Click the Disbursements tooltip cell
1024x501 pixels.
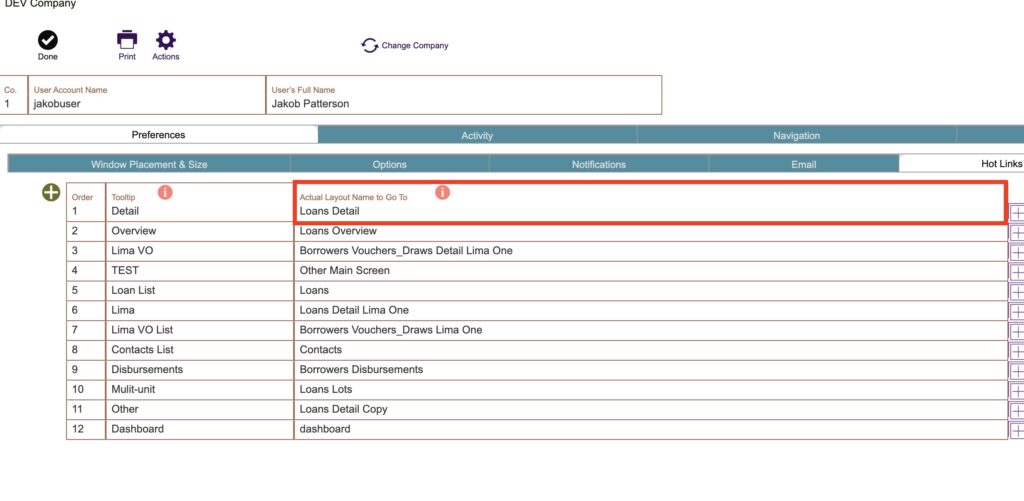pyautogui.click(x=199, y=370)
